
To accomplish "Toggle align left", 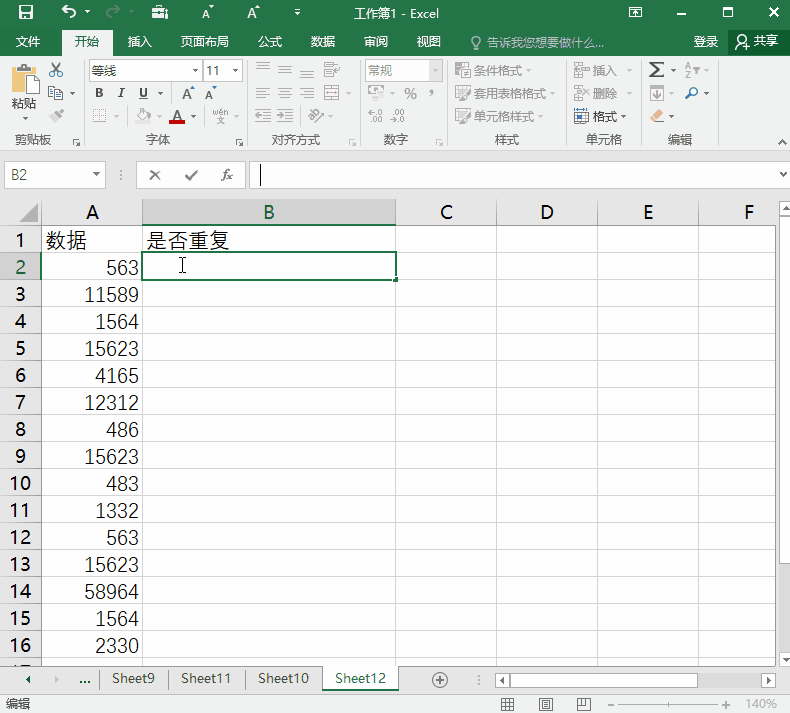I will click(263, 93).
